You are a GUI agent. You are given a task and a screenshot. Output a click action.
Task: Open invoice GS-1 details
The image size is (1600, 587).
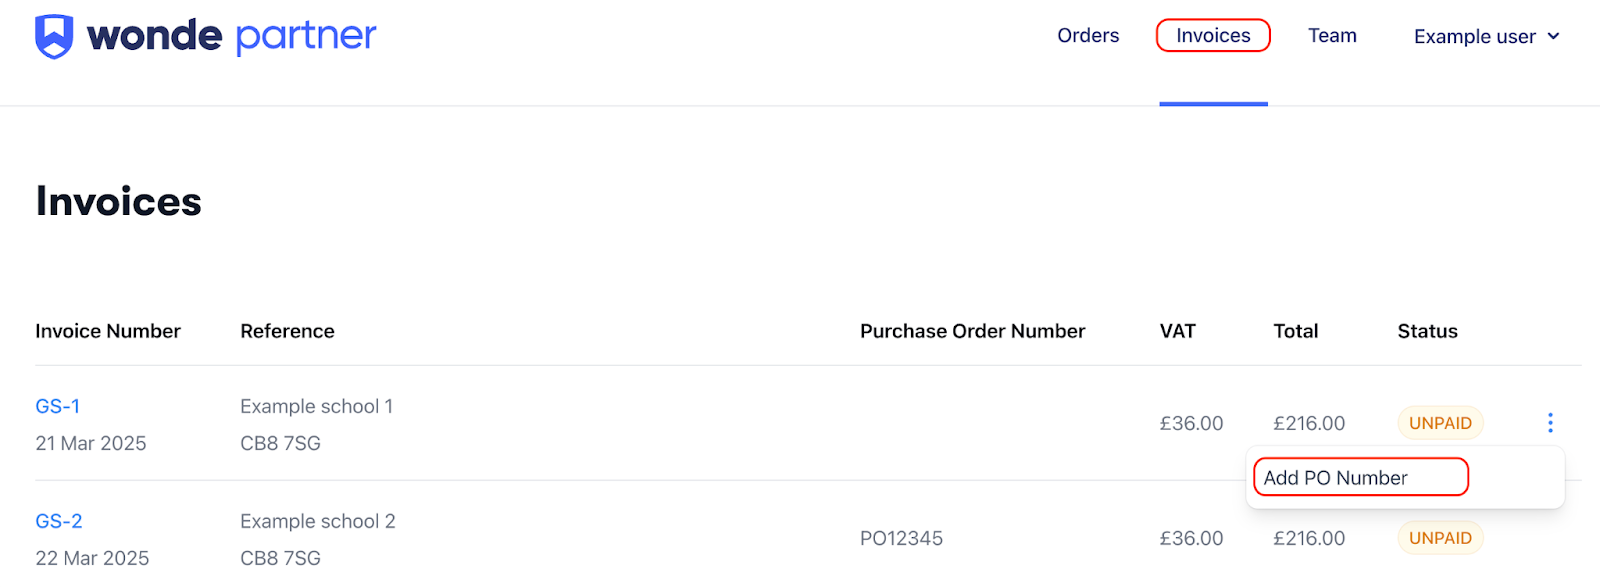point(59,406)
